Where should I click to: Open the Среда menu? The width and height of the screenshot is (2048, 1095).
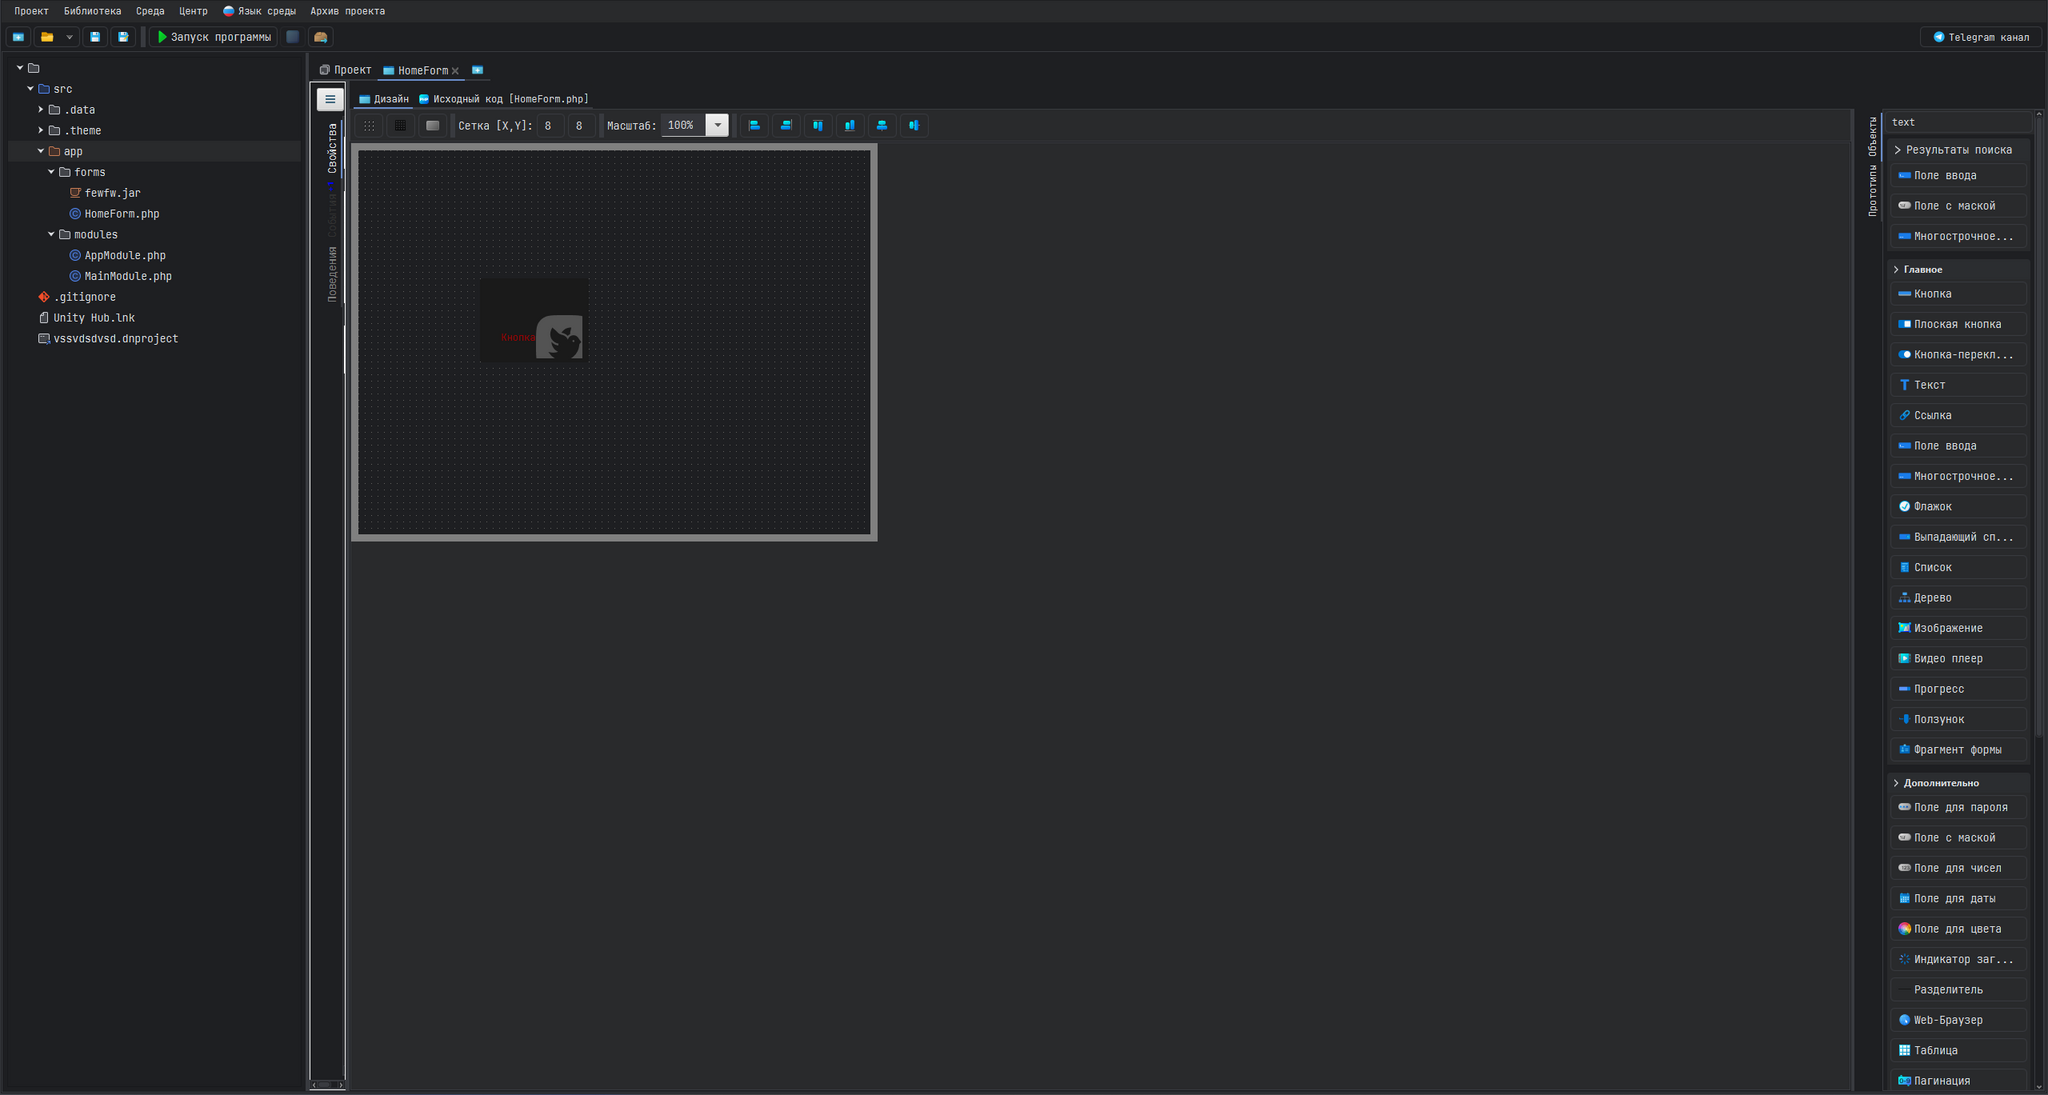pyautogui.click(x=150, y=11)
